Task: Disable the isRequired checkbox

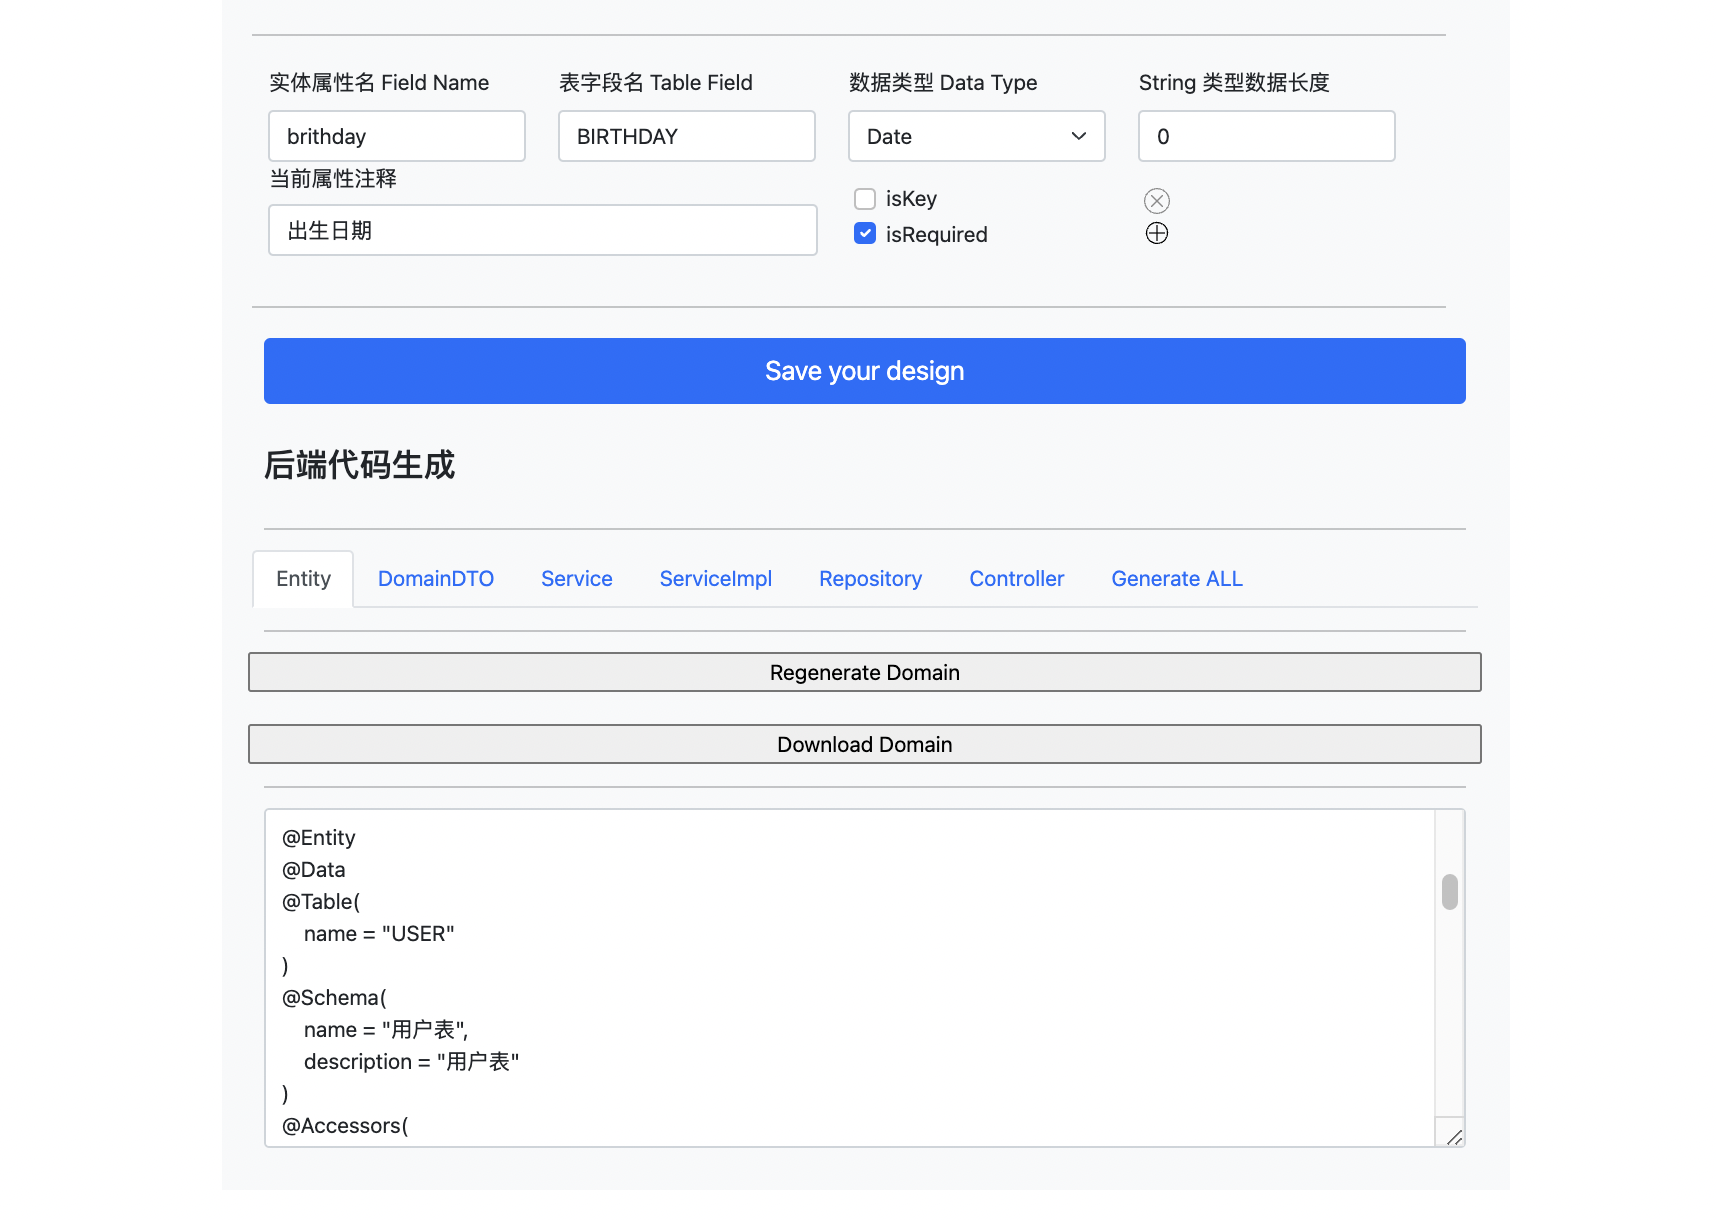Action: click(x=864, y=233)
